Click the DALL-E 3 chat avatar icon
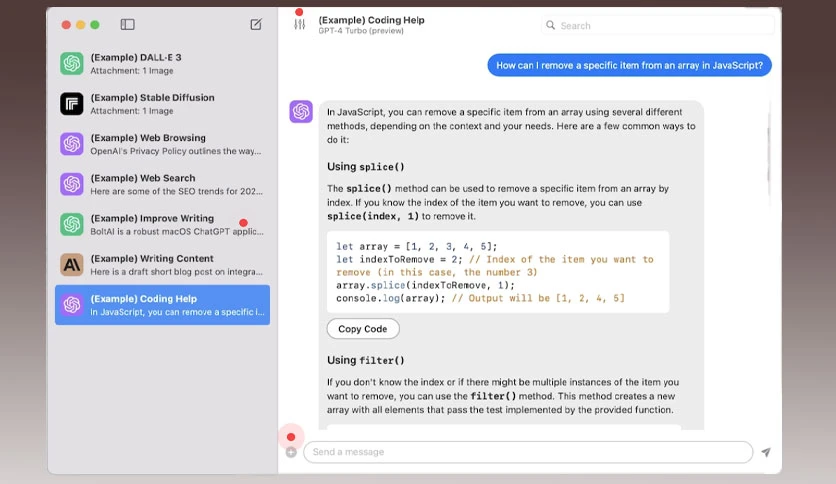The height and width of the screenshot is (484, 836). click(72, 63)
